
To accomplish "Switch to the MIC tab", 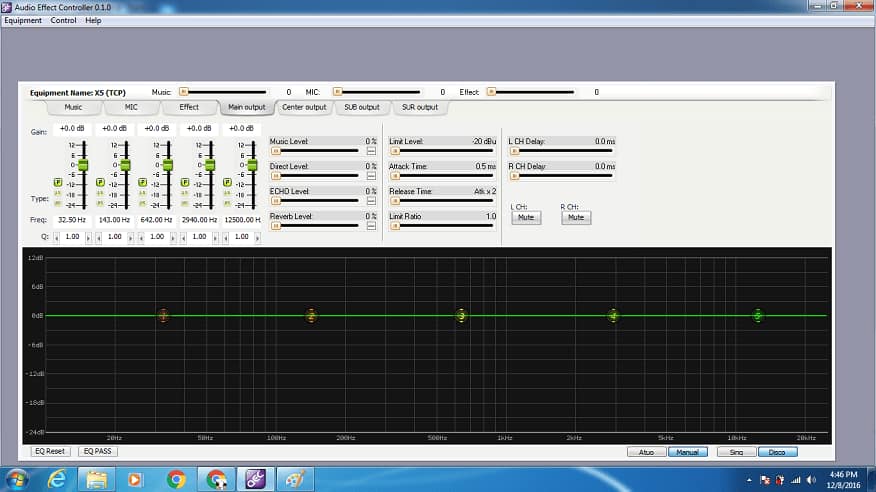I will click(131, 107).
